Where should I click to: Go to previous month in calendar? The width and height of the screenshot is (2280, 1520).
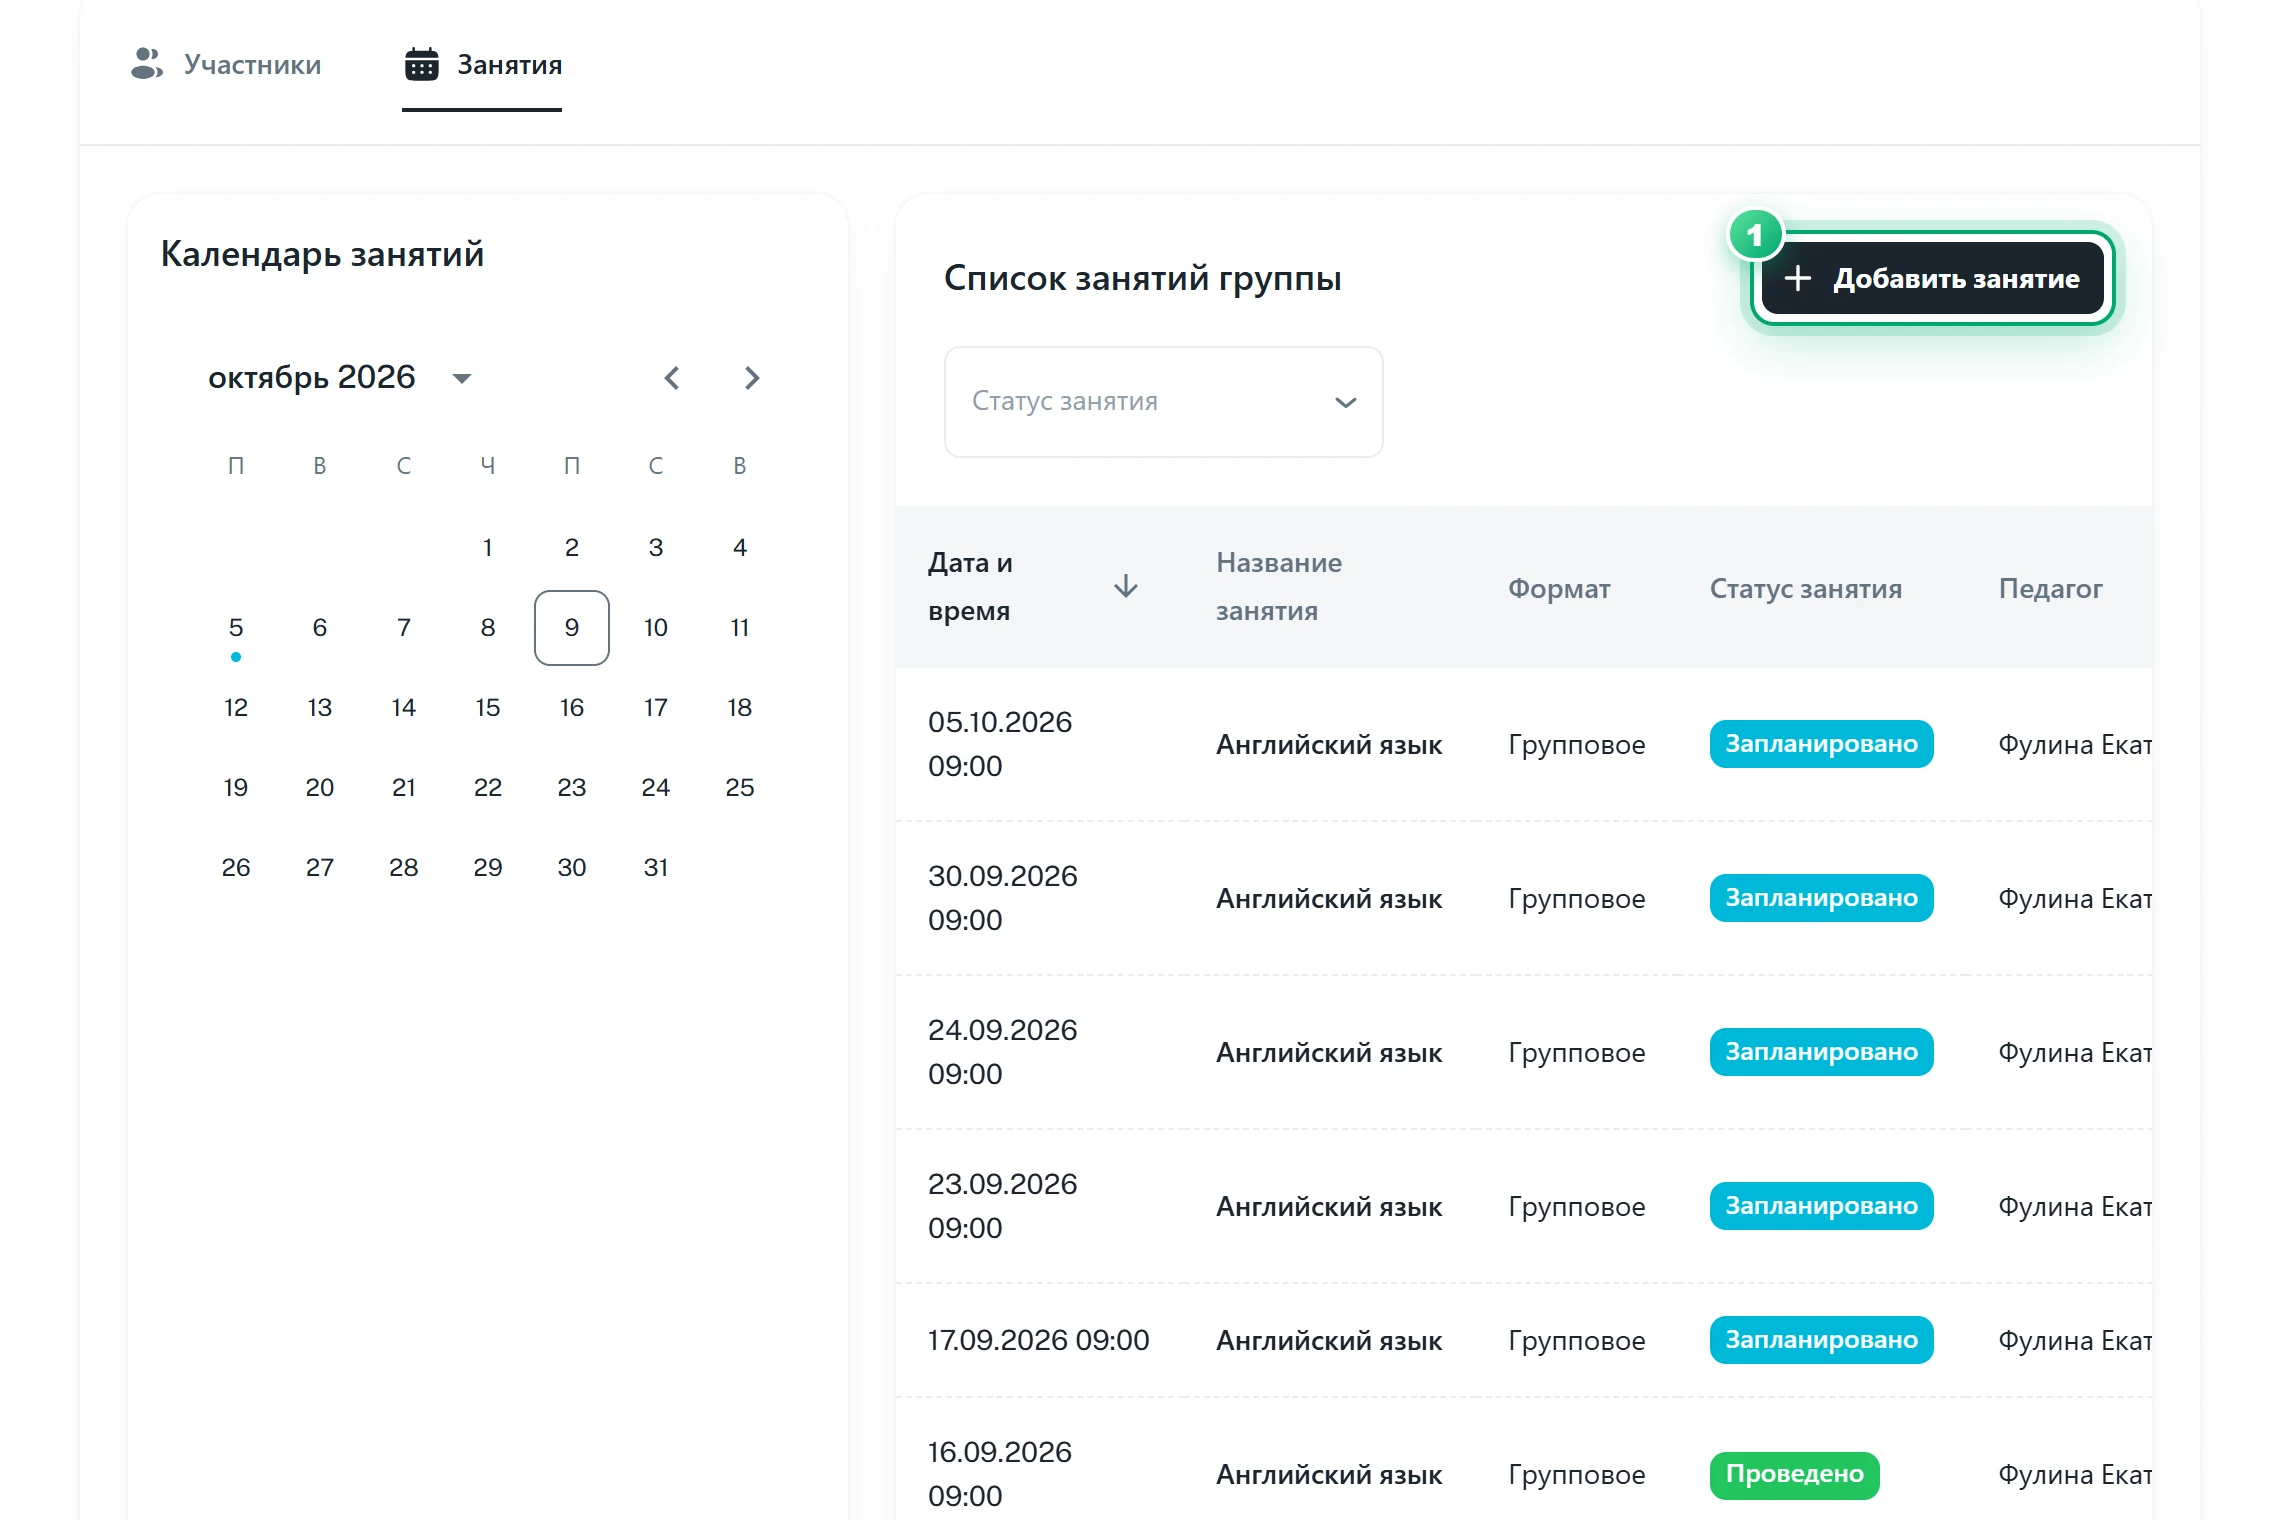[672, 378]
